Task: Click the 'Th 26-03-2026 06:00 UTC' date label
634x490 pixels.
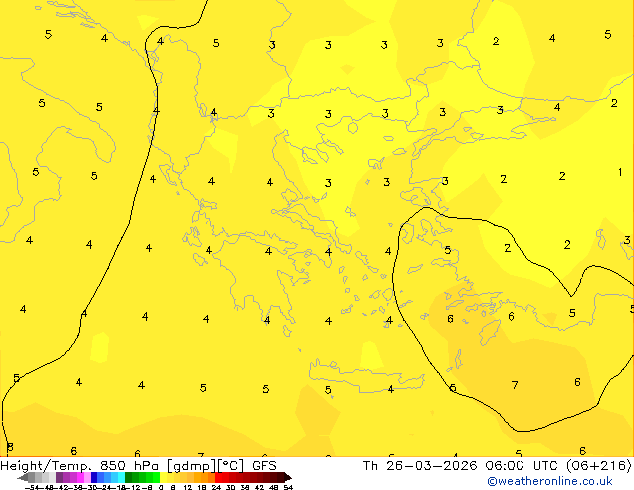Action: pos(462,466)
